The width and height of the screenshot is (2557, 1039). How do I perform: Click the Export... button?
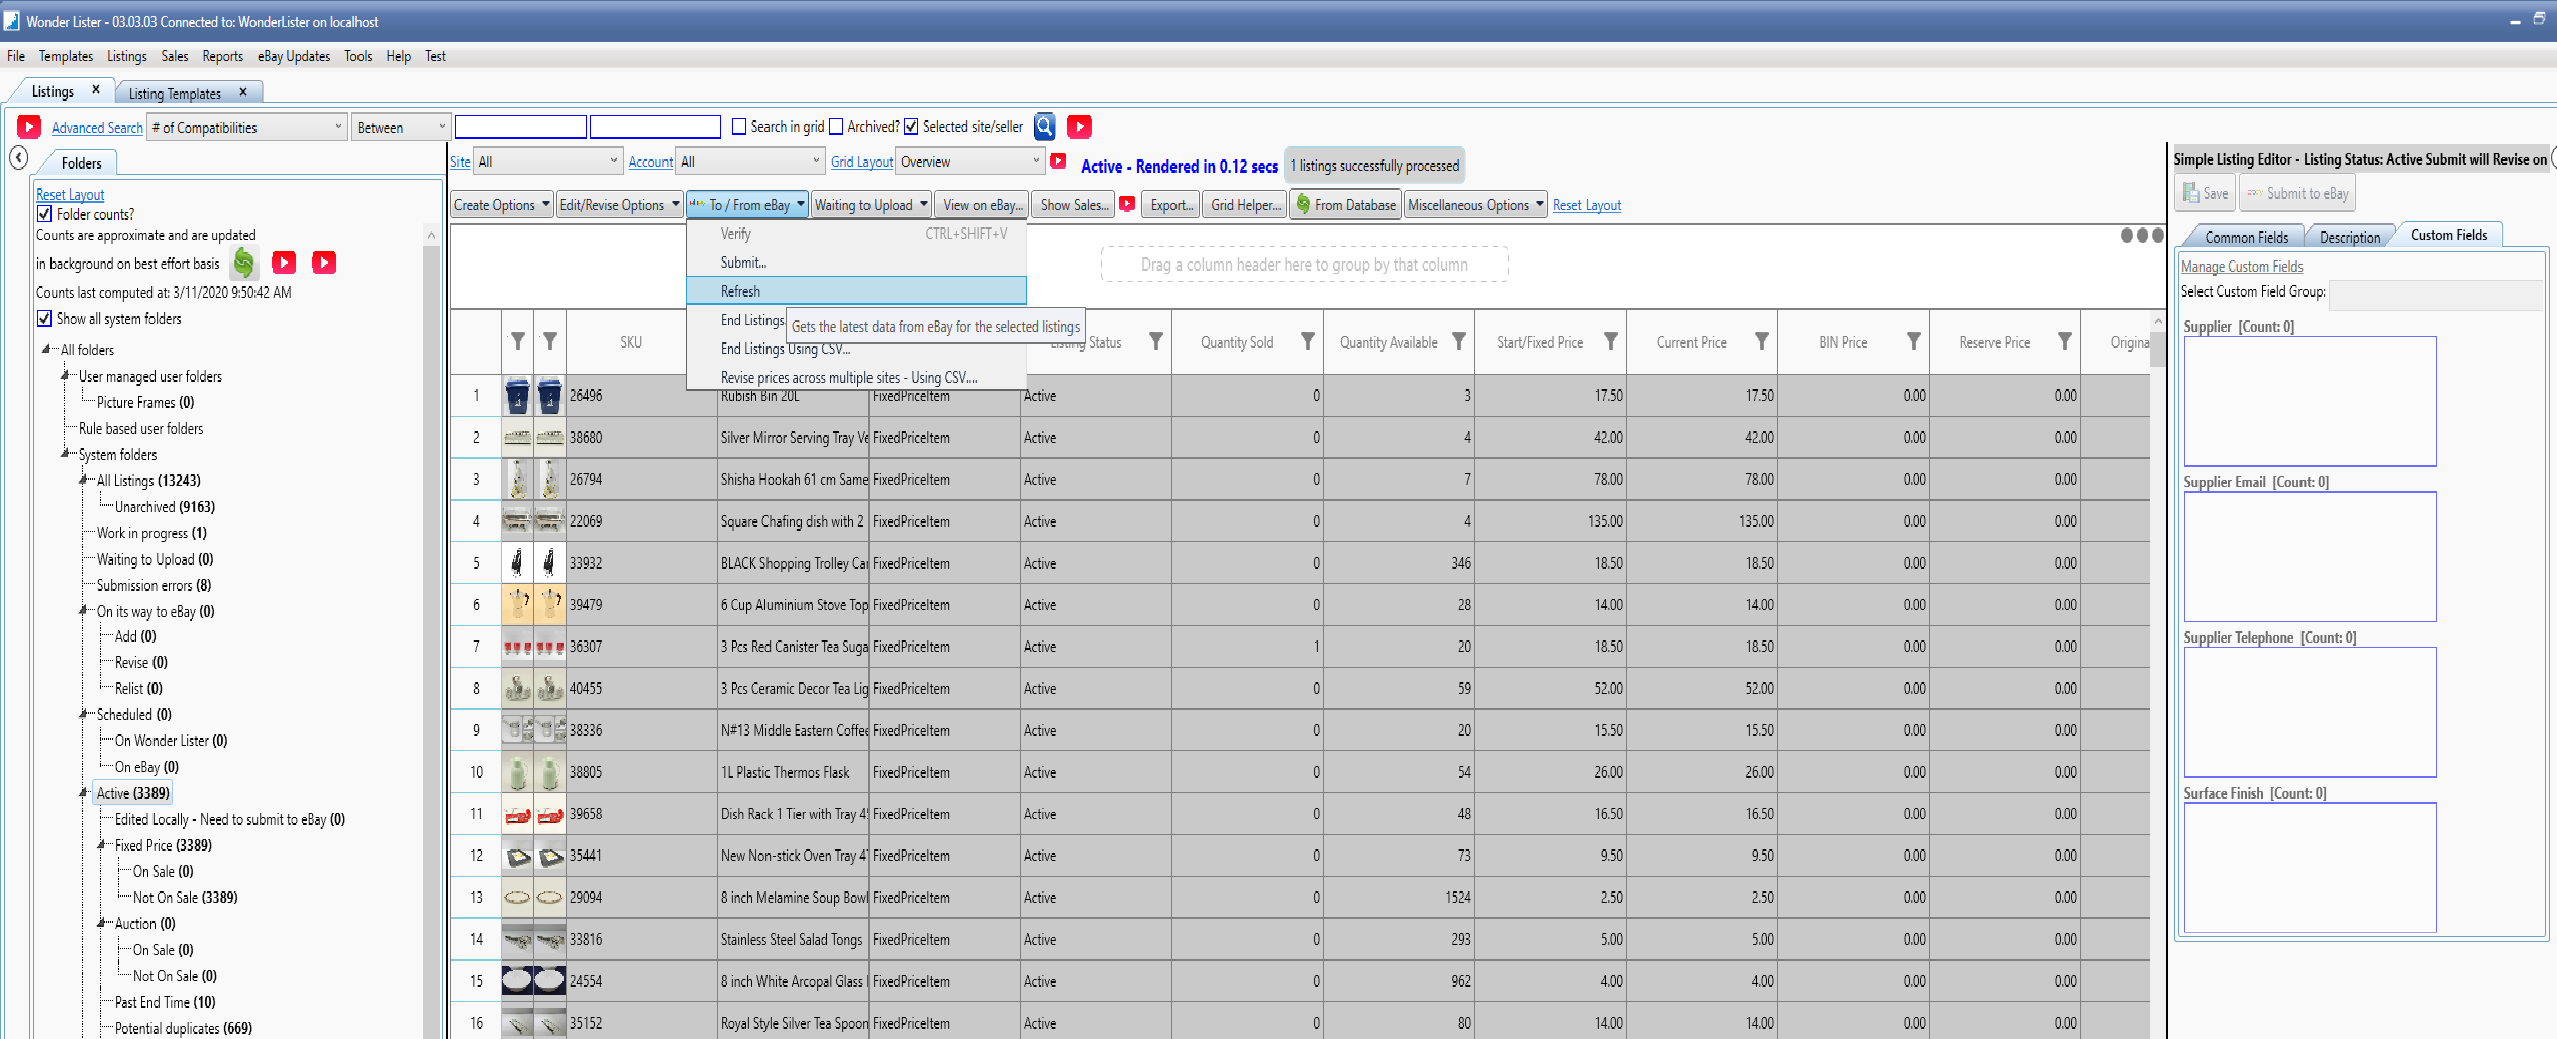1171,205
